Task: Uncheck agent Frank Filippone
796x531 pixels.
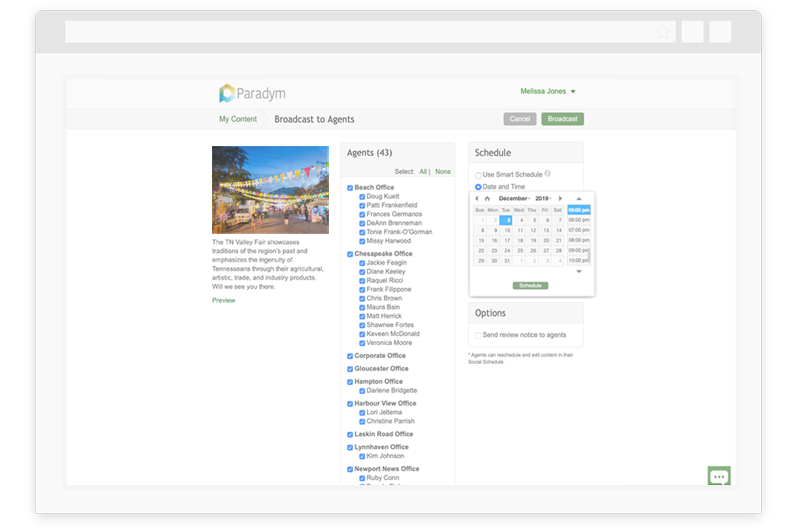Action: [362, 290]
